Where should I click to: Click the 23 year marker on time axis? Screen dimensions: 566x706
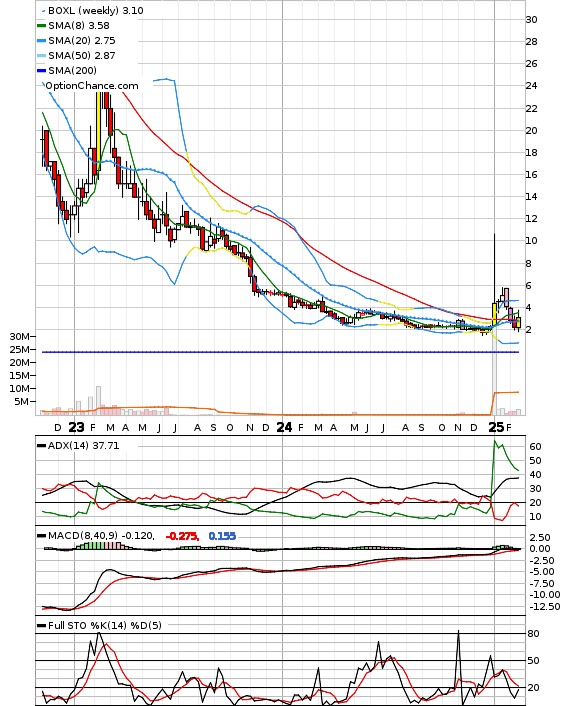pyautogui.click(x=77, y=427)
